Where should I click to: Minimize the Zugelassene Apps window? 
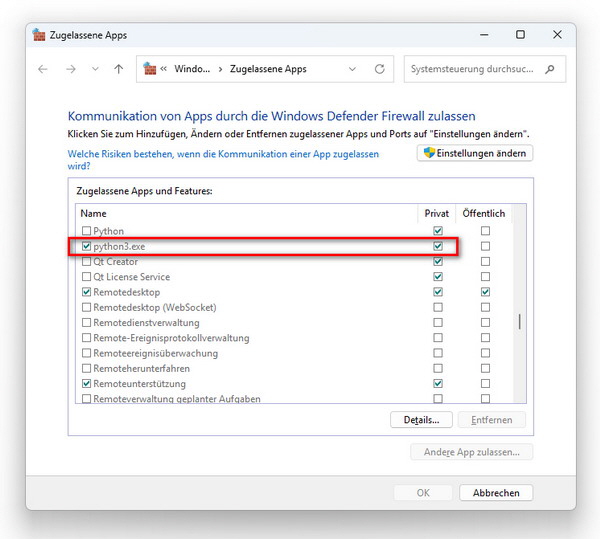pos(484,35)
